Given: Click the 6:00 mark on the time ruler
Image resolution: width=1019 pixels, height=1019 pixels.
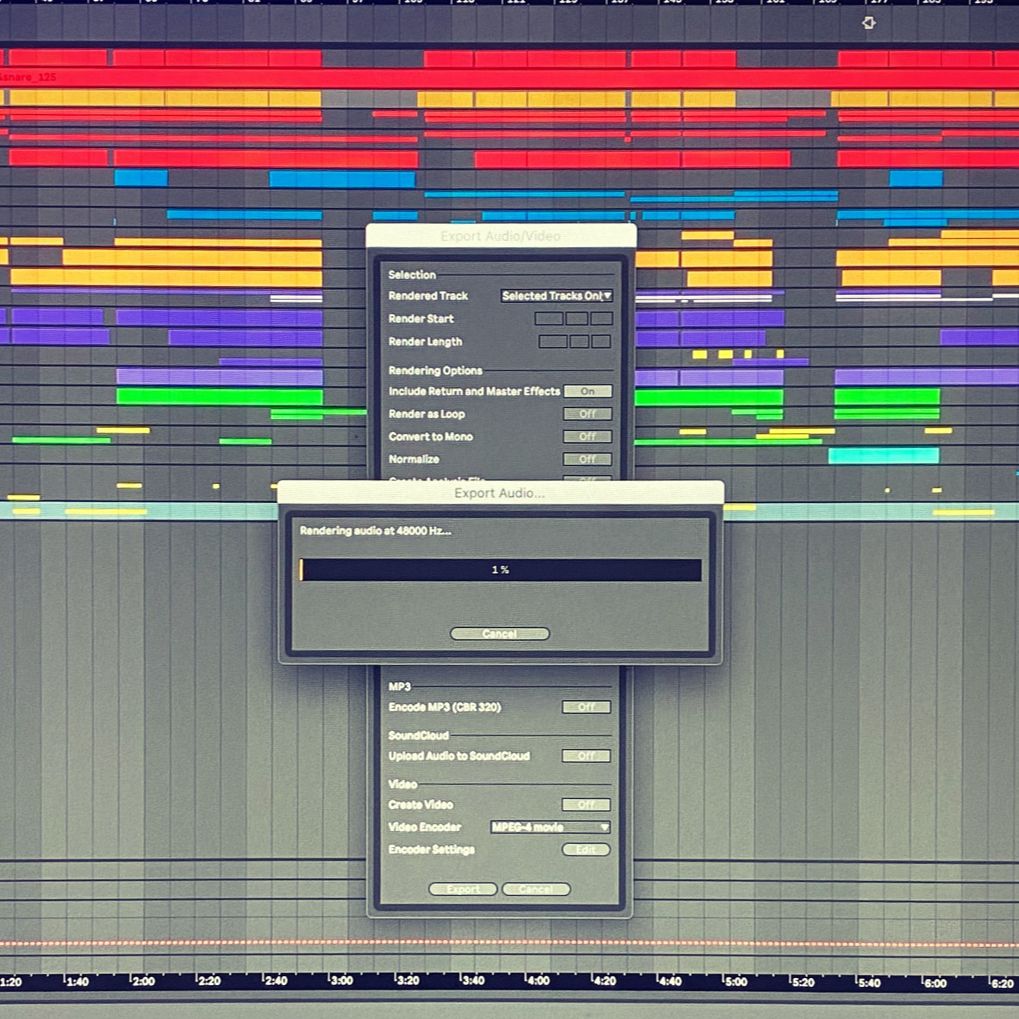Looking at the screenshot, I should coord(935,983).
